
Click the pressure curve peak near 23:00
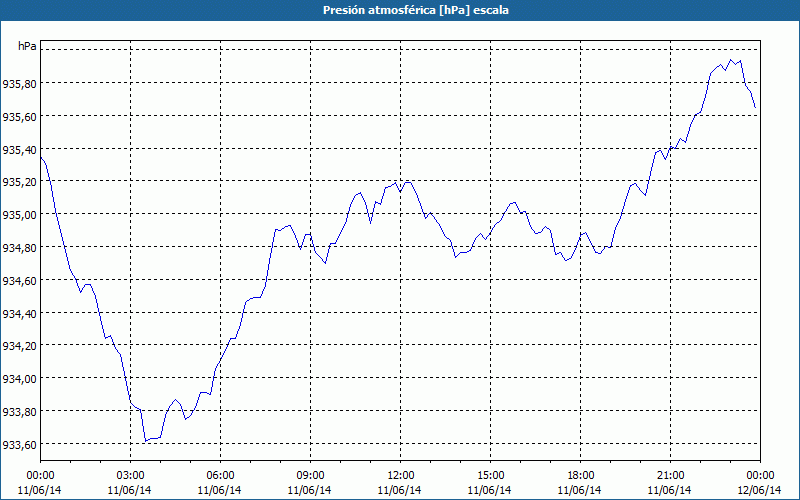[x=731, y=60]
